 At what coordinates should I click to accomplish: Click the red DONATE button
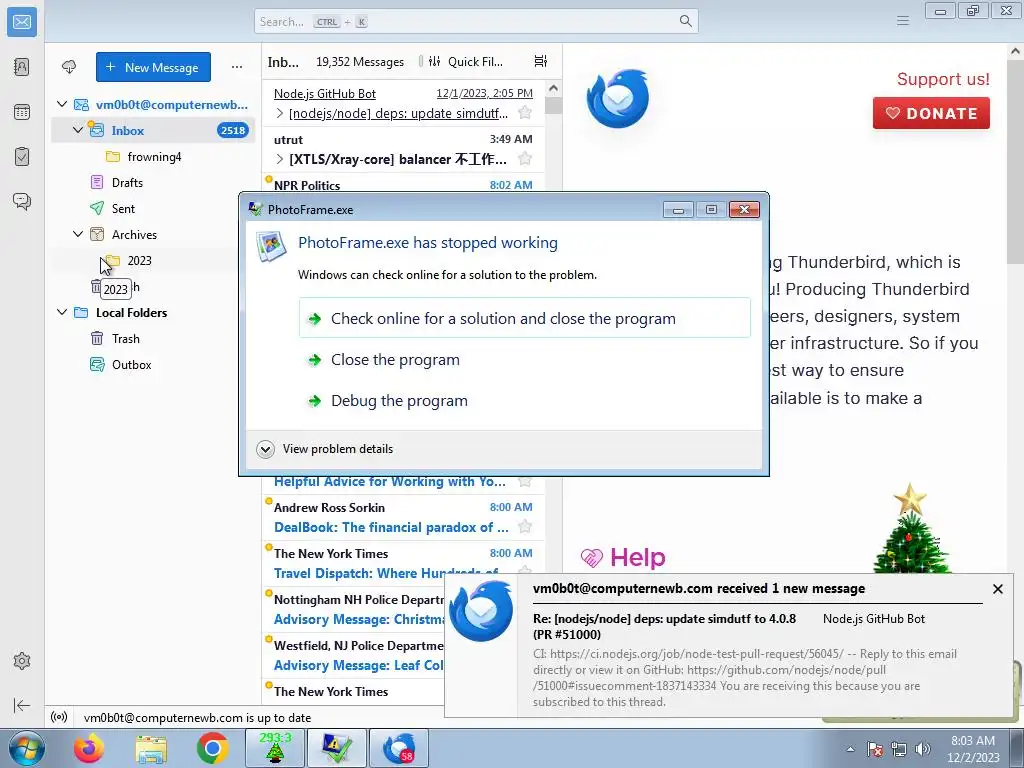click(931, 113)
